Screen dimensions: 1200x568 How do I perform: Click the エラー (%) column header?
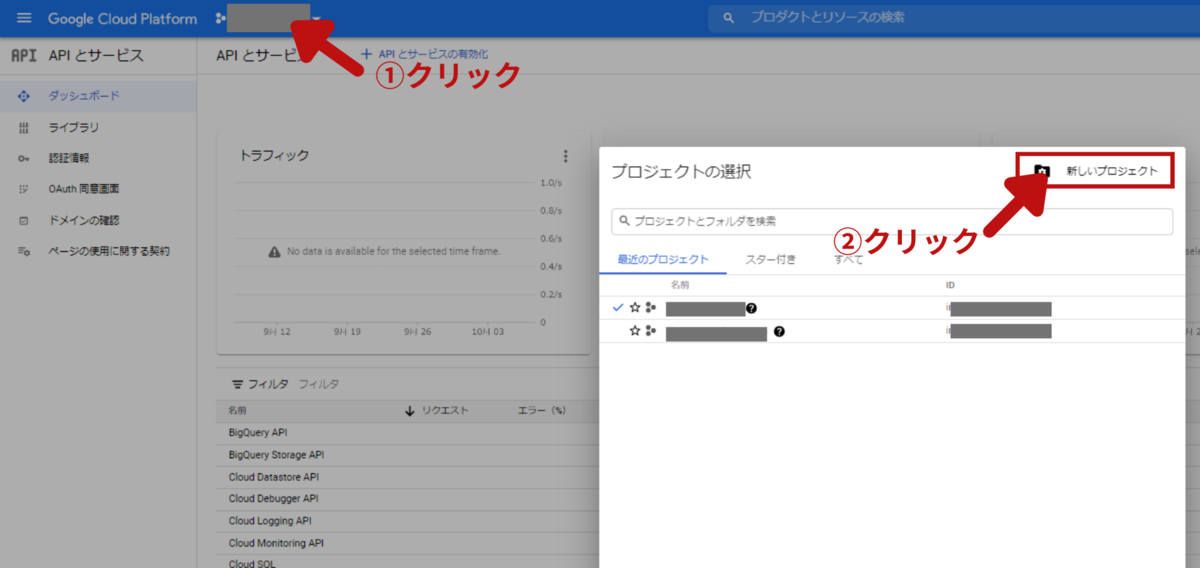tap(541, 411)
